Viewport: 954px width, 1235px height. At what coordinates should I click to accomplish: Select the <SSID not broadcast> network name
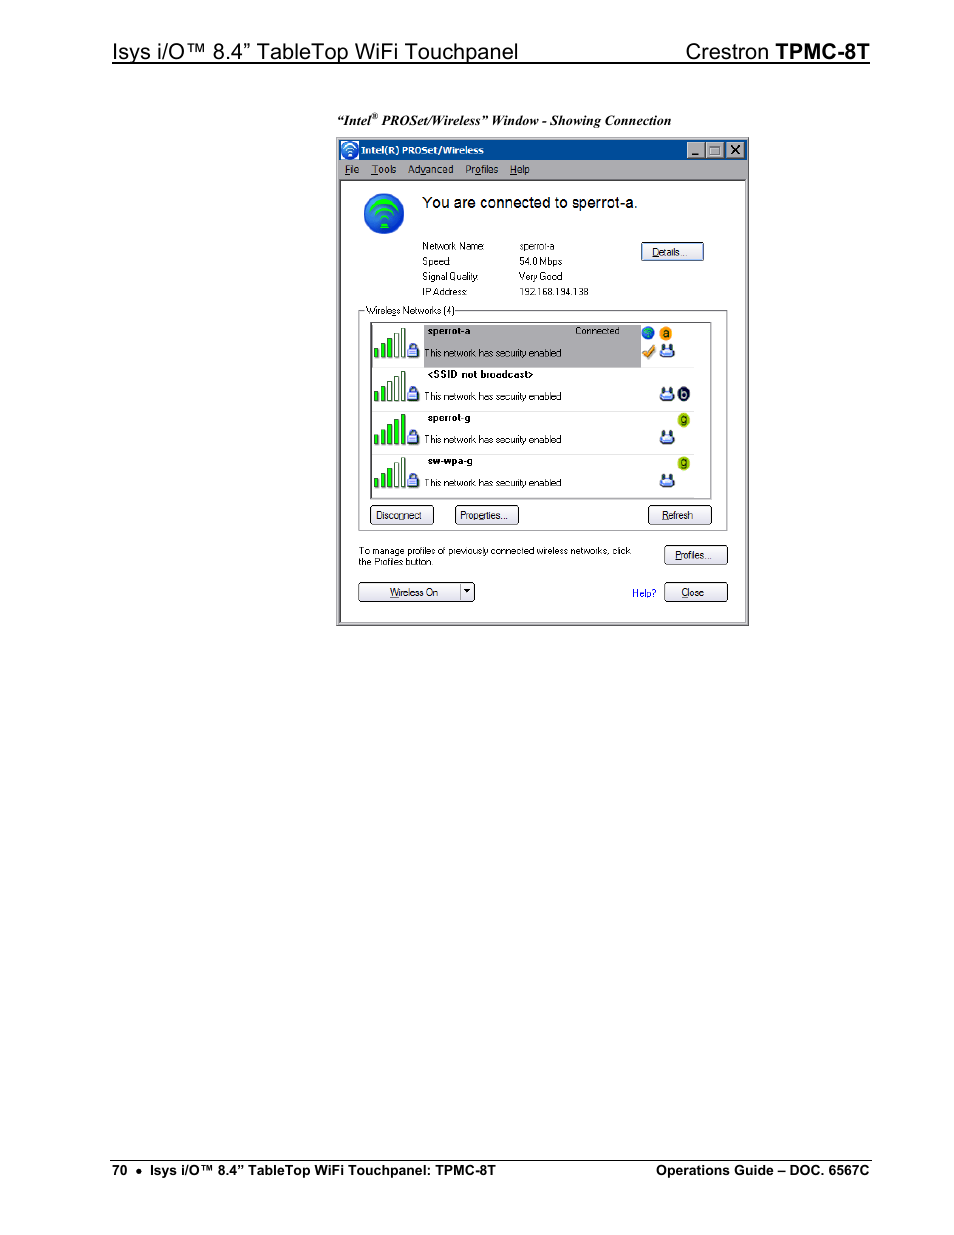coord(480,374)
